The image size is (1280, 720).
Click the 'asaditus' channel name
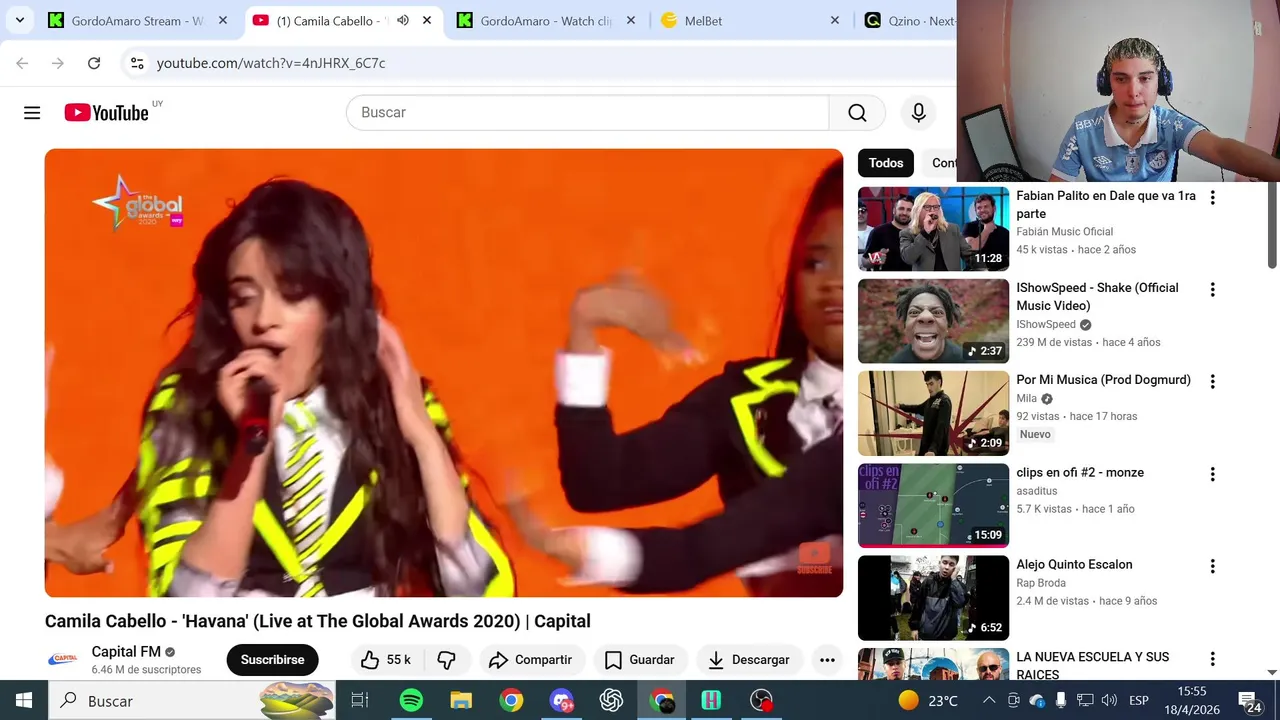[1036, 491]
